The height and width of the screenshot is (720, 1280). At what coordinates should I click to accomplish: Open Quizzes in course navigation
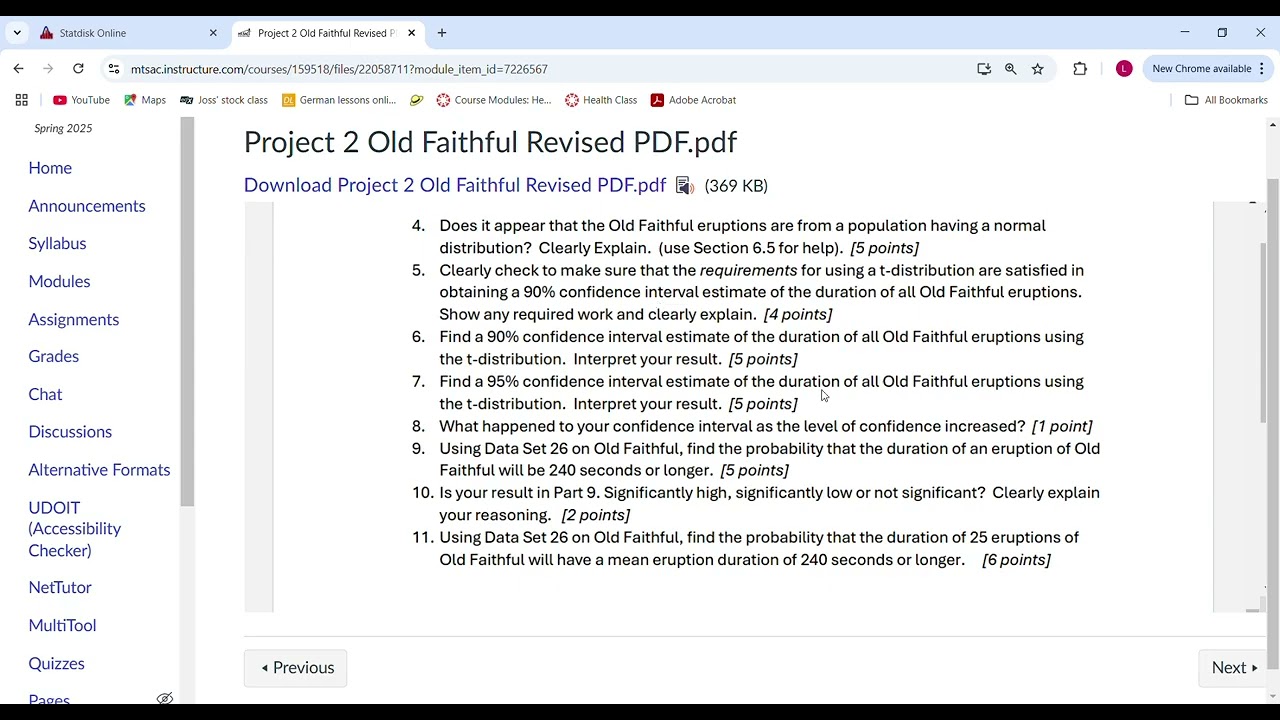tap(56, 663)
